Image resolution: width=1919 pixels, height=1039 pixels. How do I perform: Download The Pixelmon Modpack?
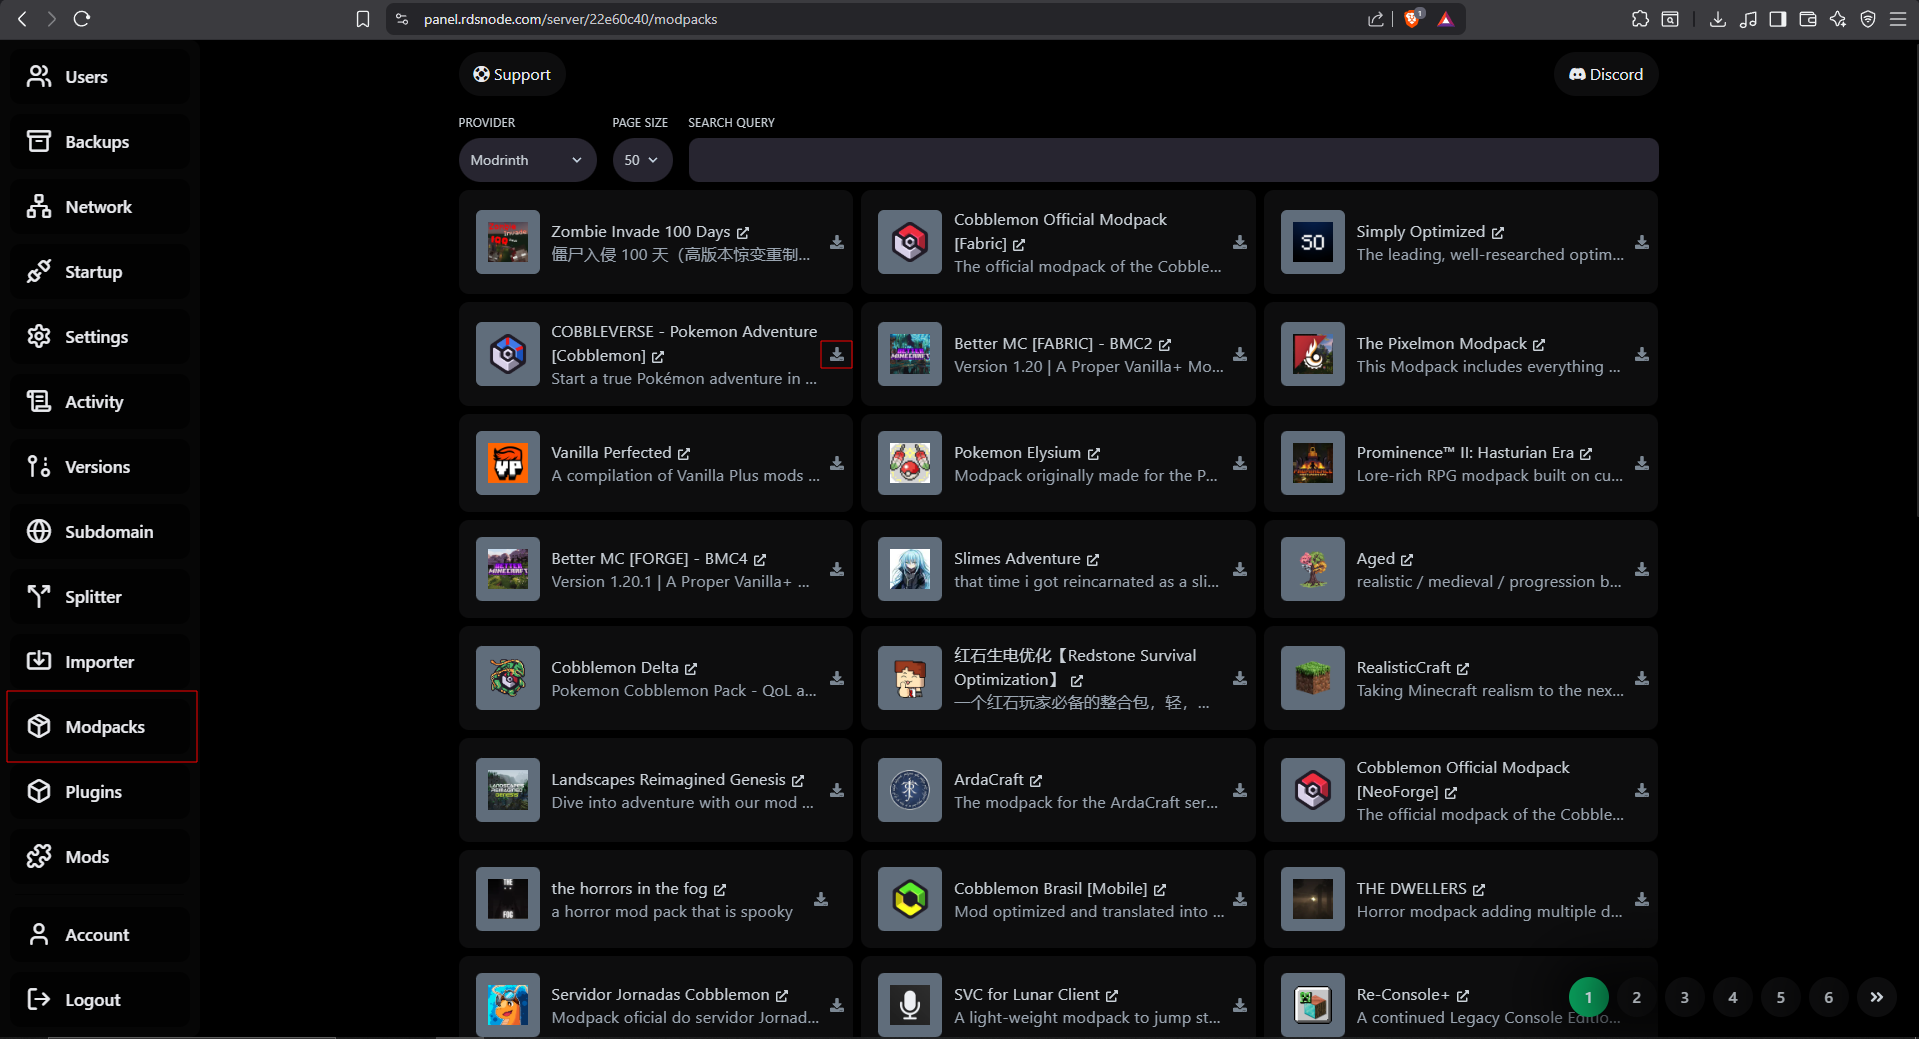pyautogui.click(x=1642, y=354)
